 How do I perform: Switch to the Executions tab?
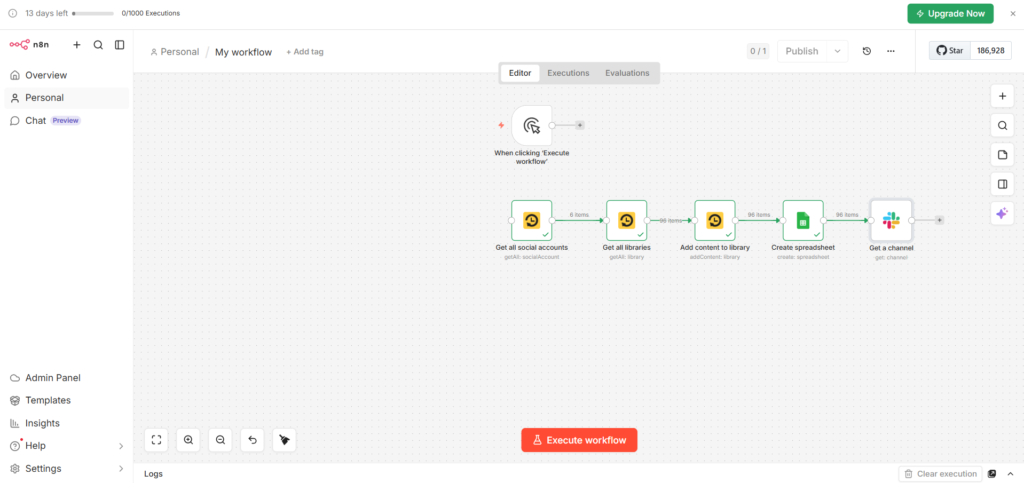pos(568,73)
